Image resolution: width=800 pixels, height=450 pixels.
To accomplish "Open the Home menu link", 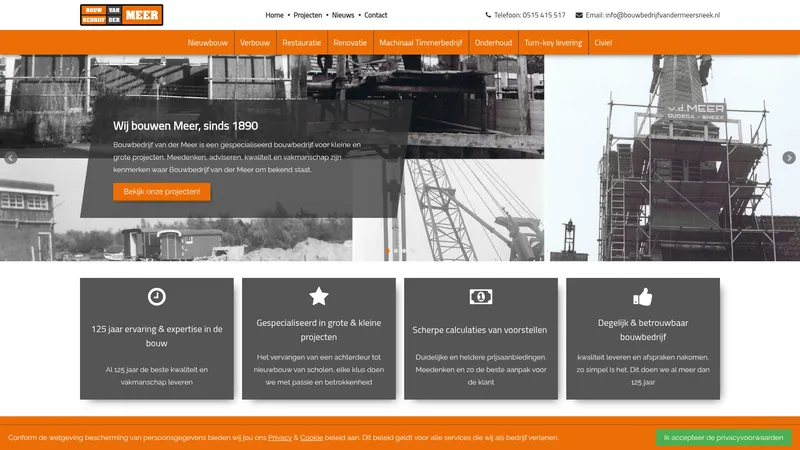I will (x=274, y=15).
